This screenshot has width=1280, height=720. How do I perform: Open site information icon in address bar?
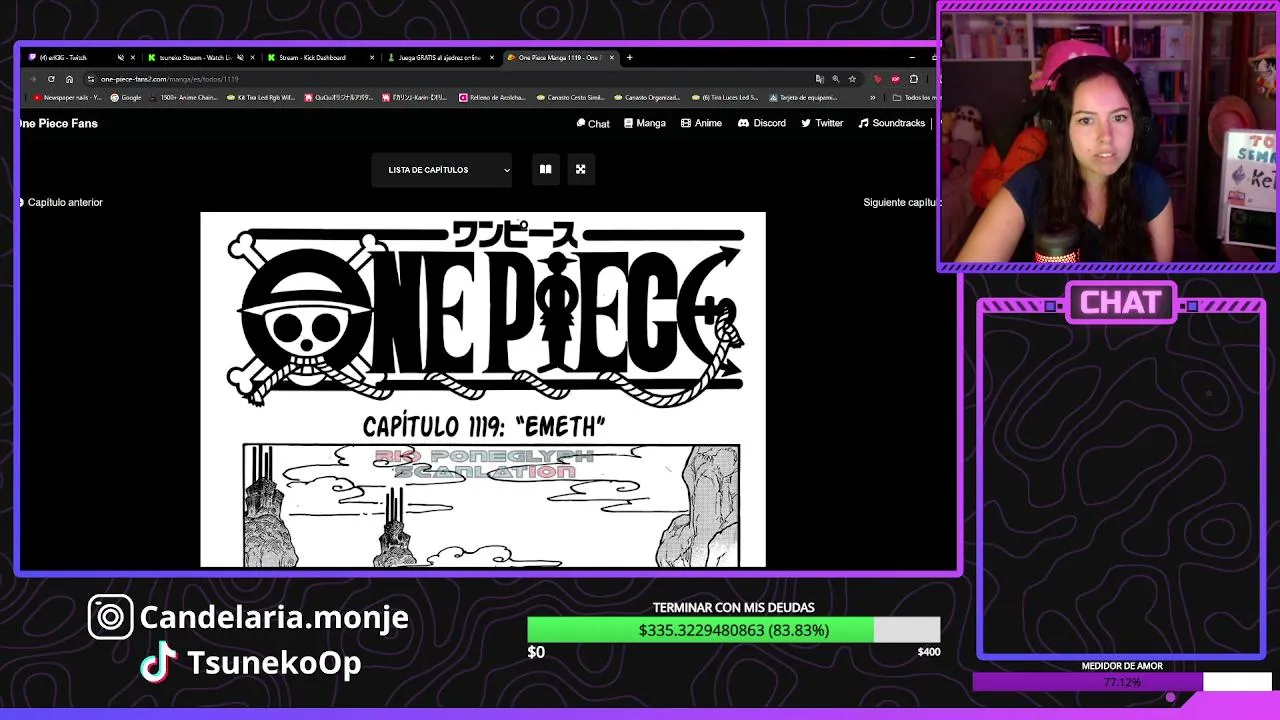[91, 79]
